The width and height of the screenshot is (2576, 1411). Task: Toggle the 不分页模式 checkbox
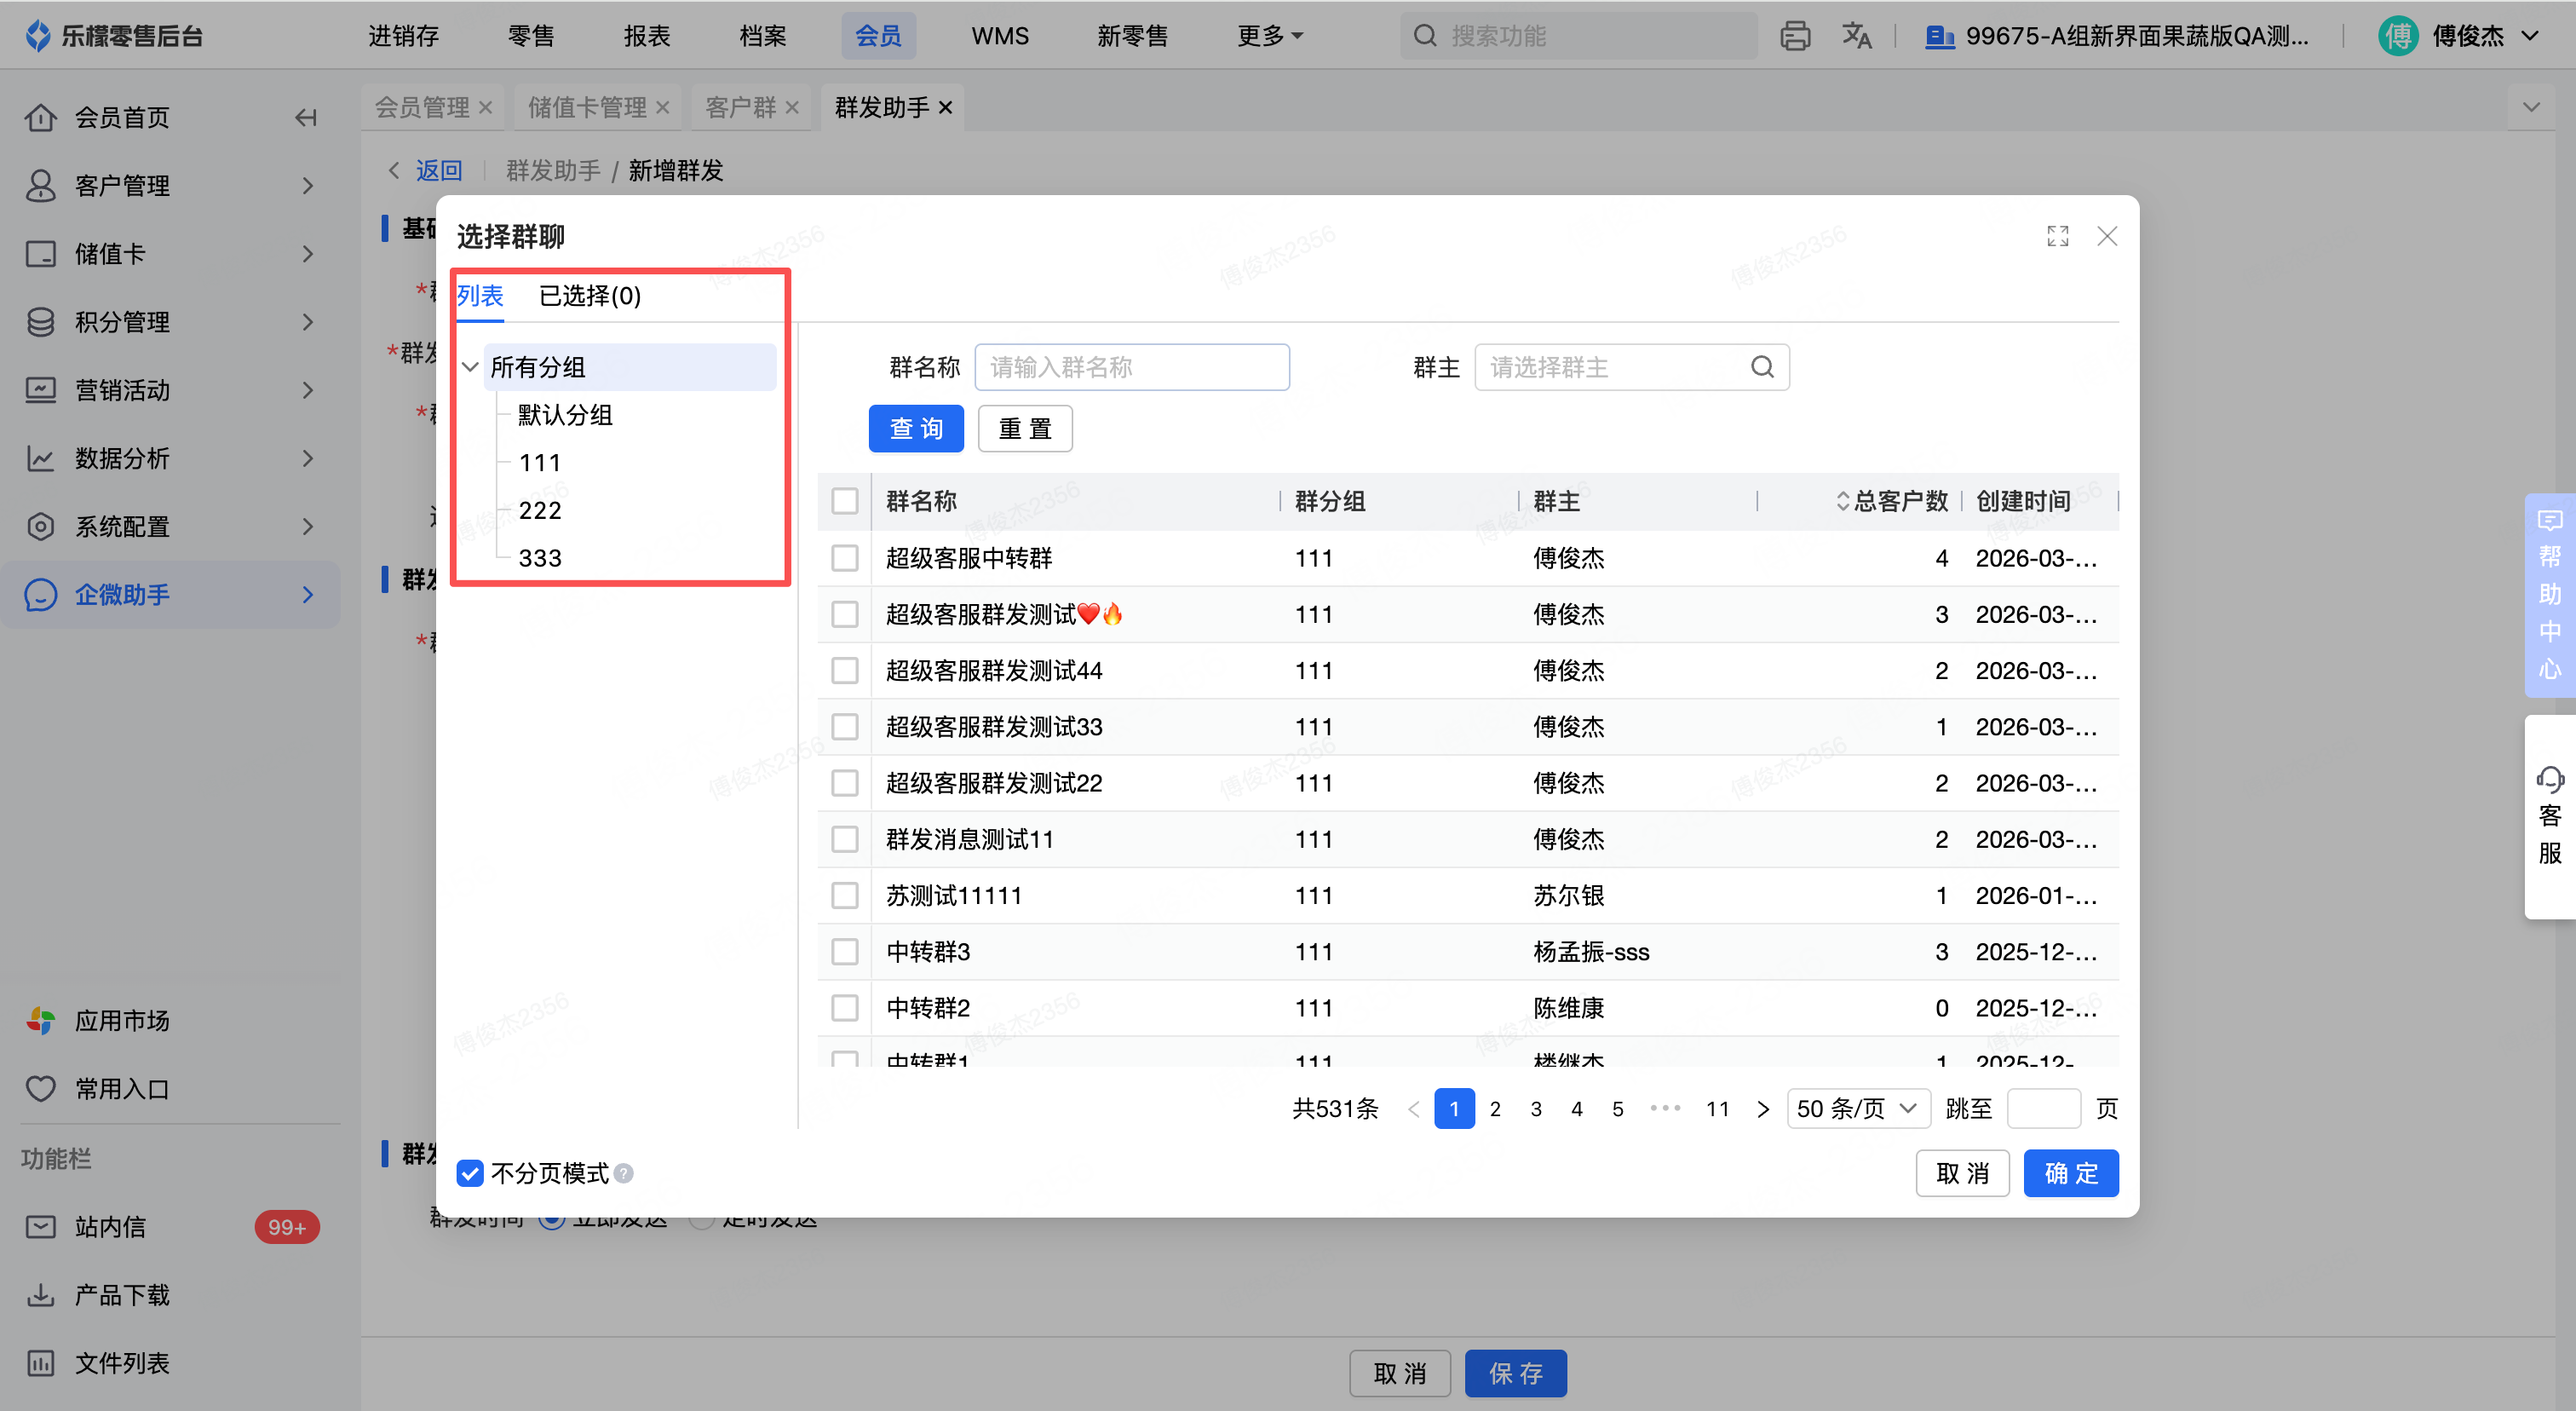[x=470, y=1173]
